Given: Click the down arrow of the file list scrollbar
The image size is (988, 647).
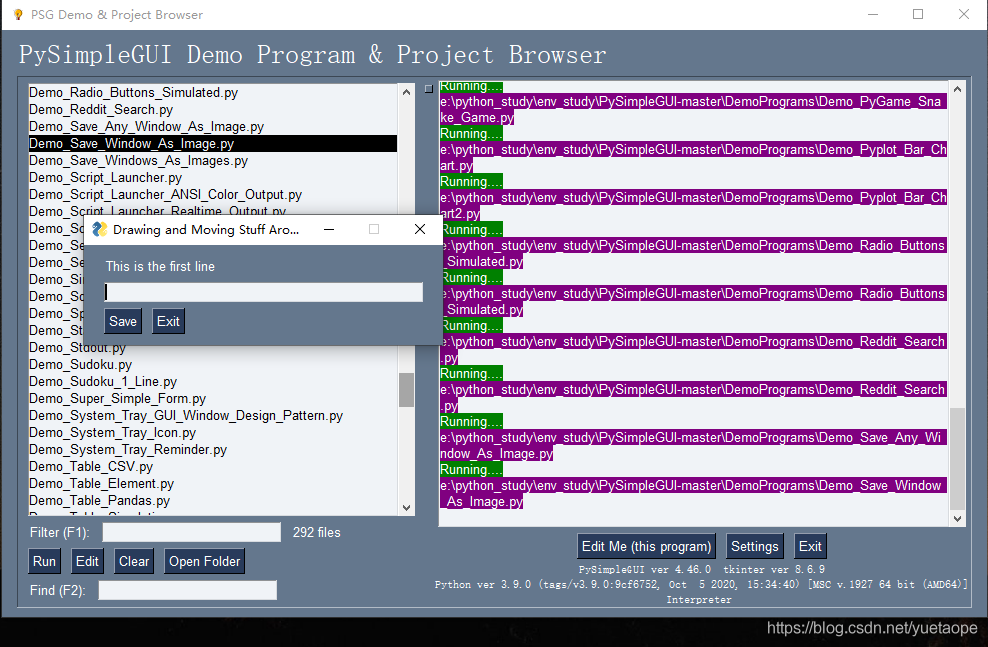Looking at the screenshot, I should pos(406,507).
